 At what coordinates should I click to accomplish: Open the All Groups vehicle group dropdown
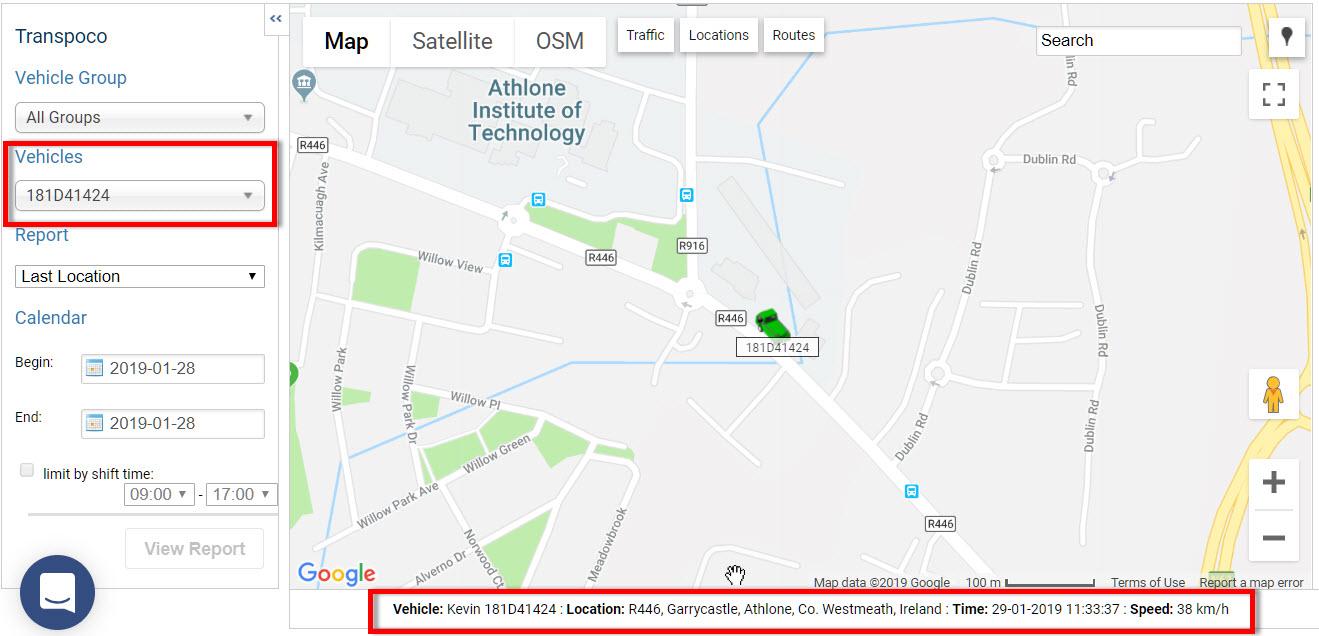click(x=140, y=117)
